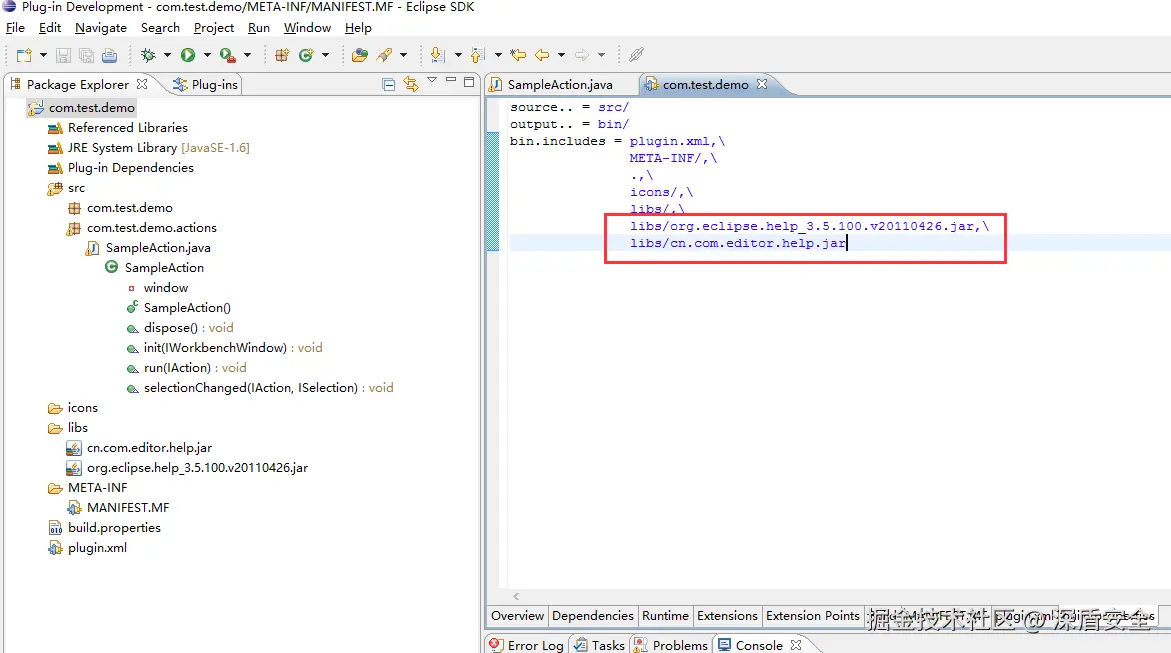The image size is (1171, 653).
Task: Click the Last Edit Location icon
Action: [x=518, y=55]
